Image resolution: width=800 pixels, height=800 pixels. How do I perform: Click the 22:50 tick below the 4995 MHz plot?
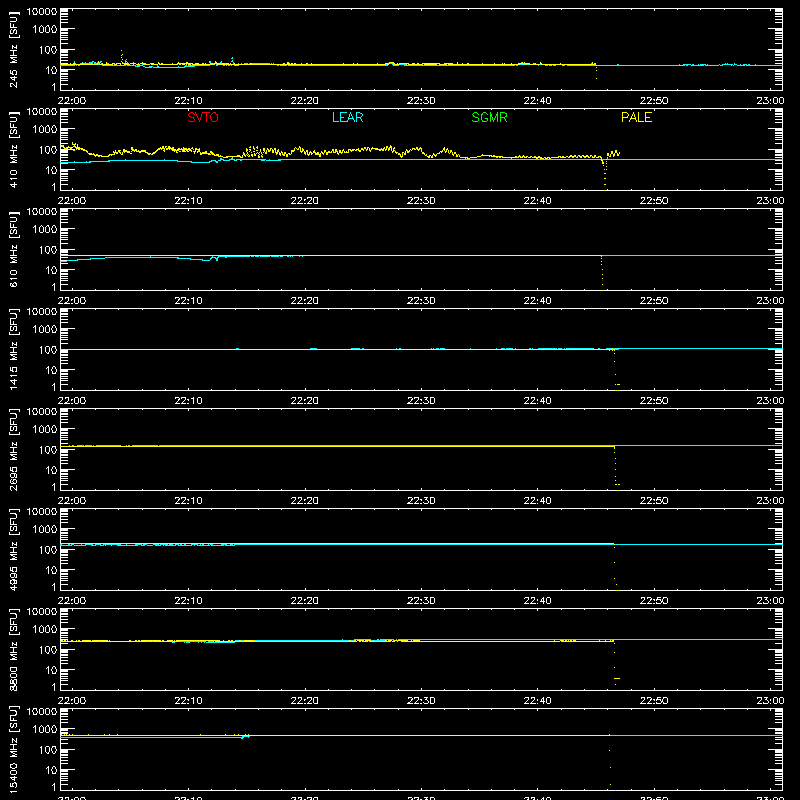654,601
